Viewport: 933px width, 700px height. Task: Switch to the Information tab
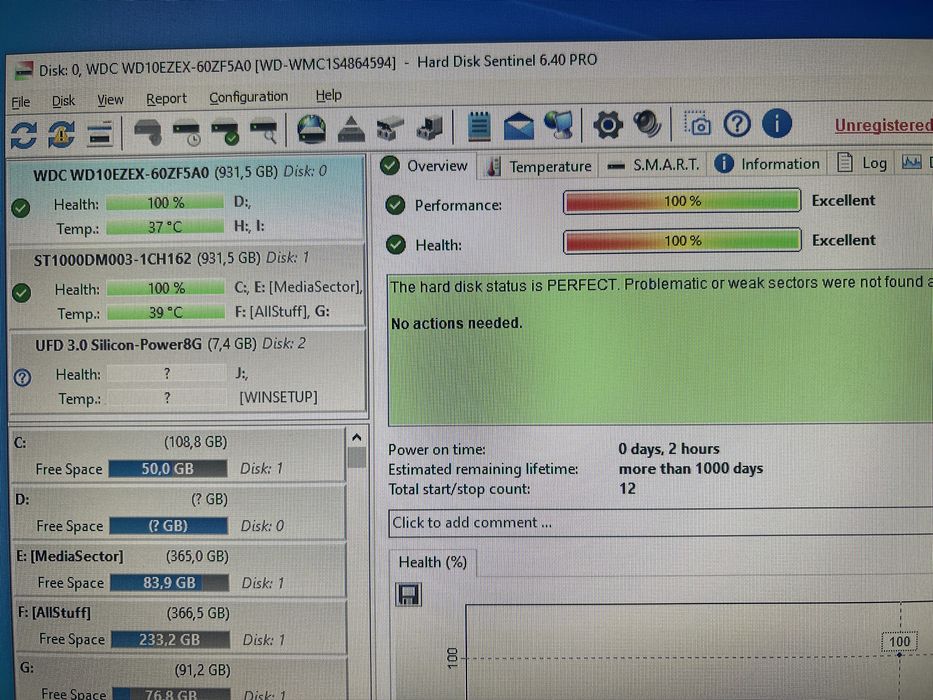[x=767, y=164]
